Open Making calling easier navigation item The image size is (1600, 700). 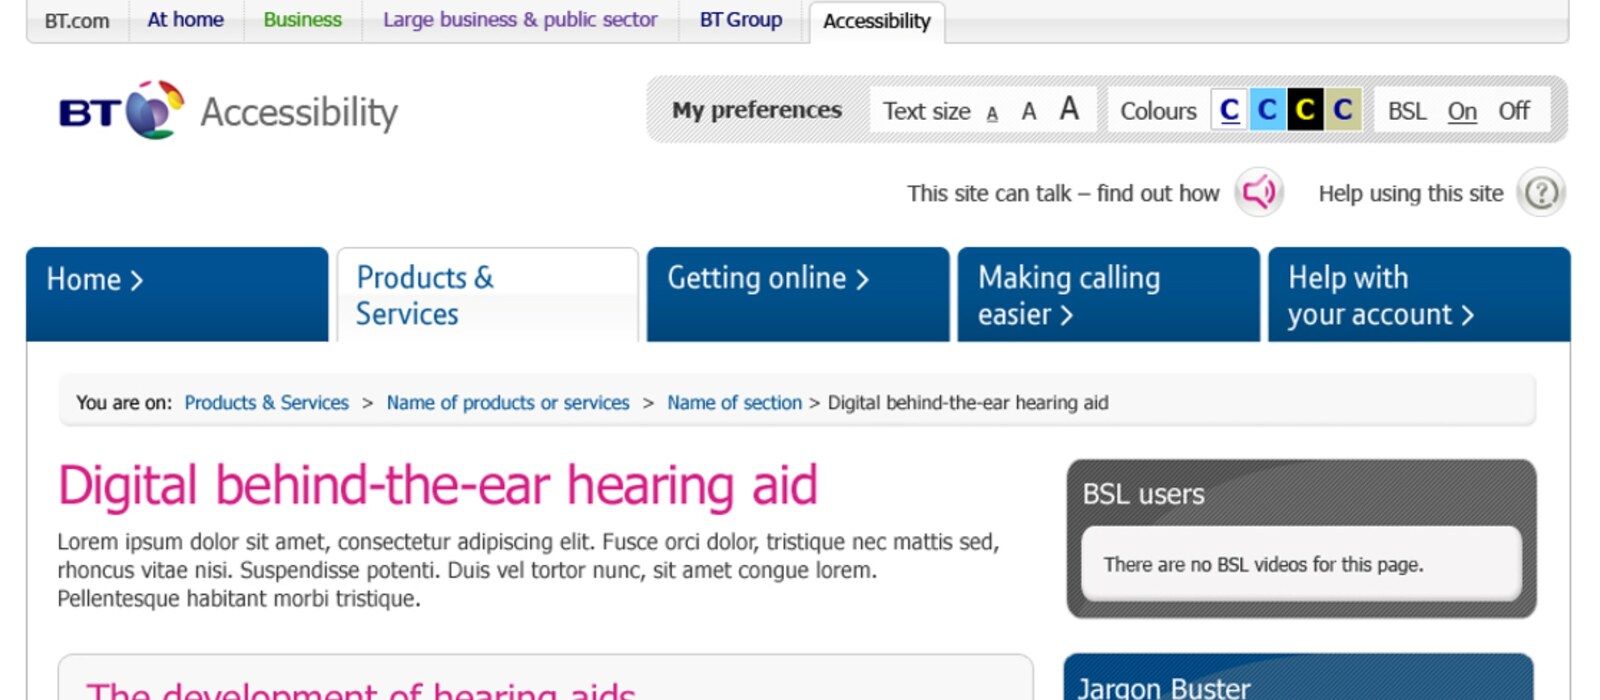point(1109,294)
